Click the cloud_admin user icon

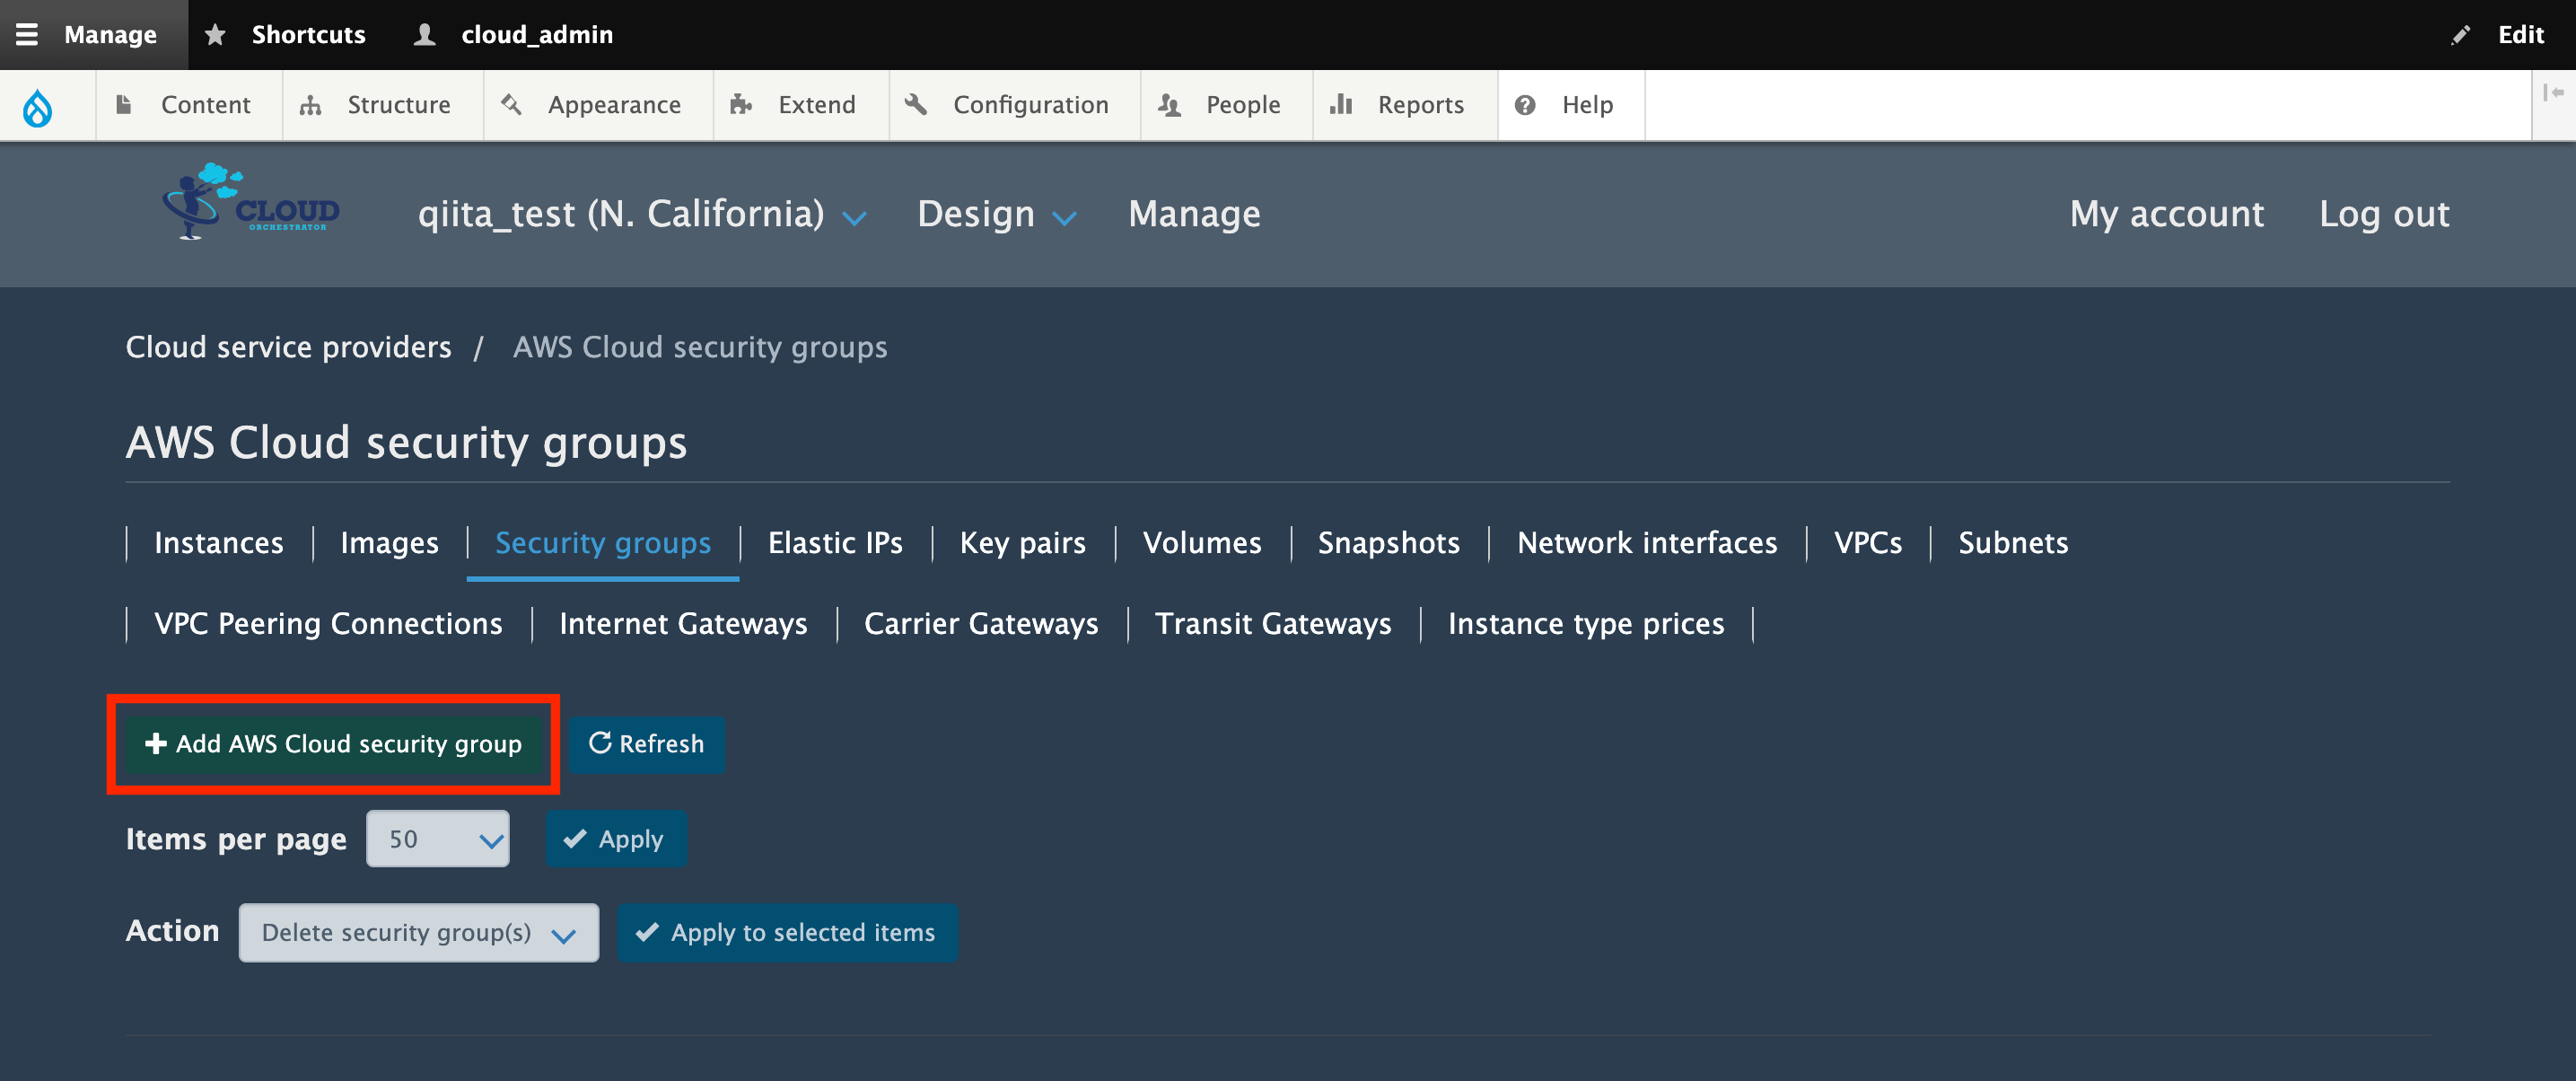(425, 34)
